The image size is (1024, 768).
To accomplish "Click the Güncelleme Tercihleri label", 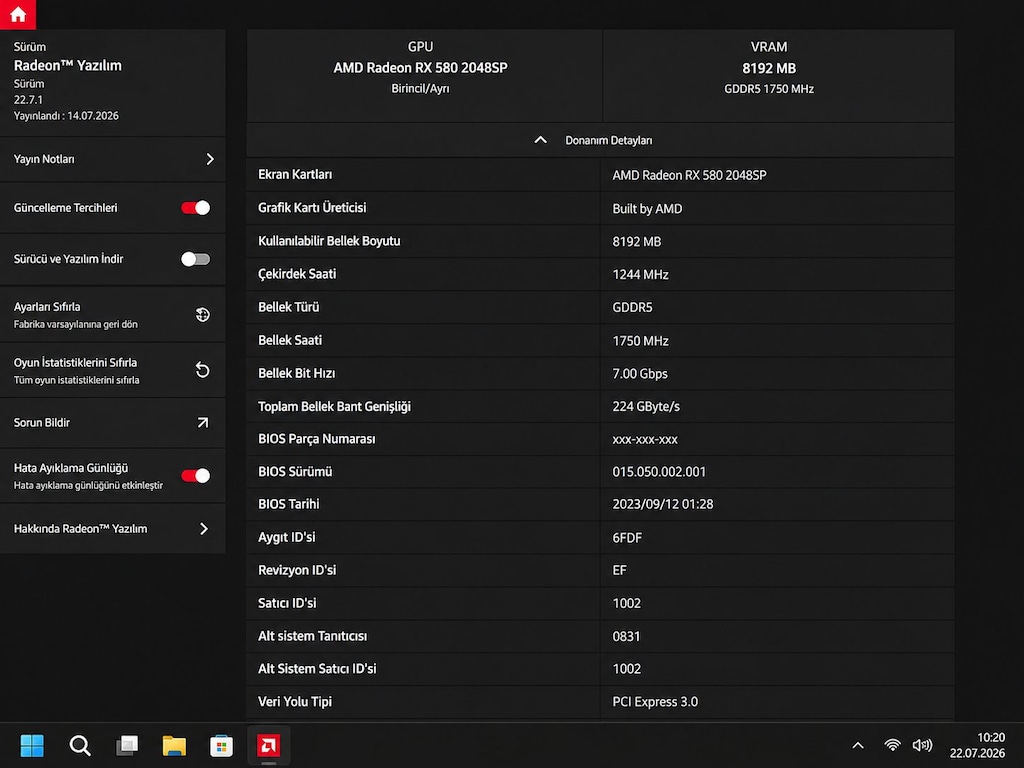I will pyautogui.click(x=65, y=208).
